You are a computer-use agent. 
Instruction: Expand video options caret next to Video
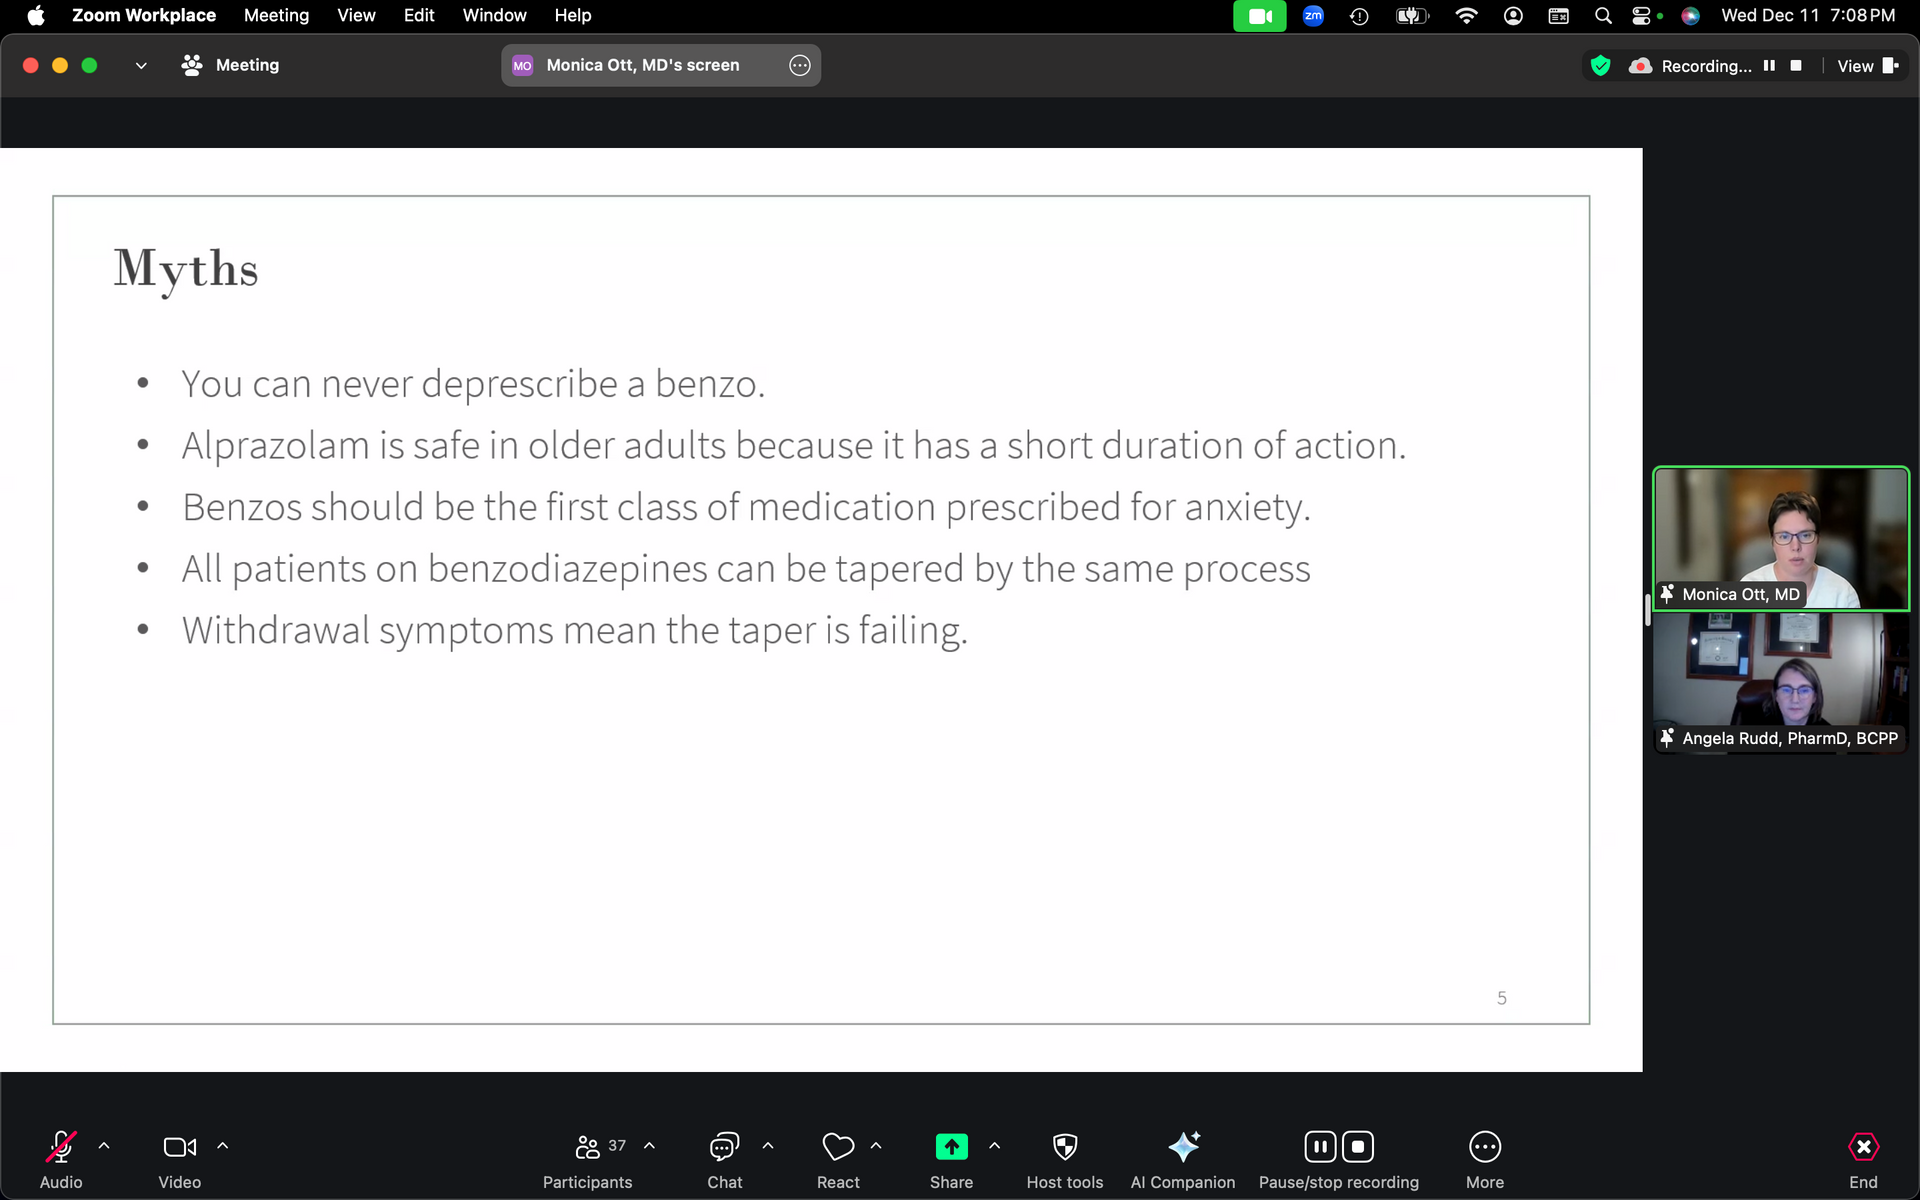pyautogui.click(x=223, y=1146)
